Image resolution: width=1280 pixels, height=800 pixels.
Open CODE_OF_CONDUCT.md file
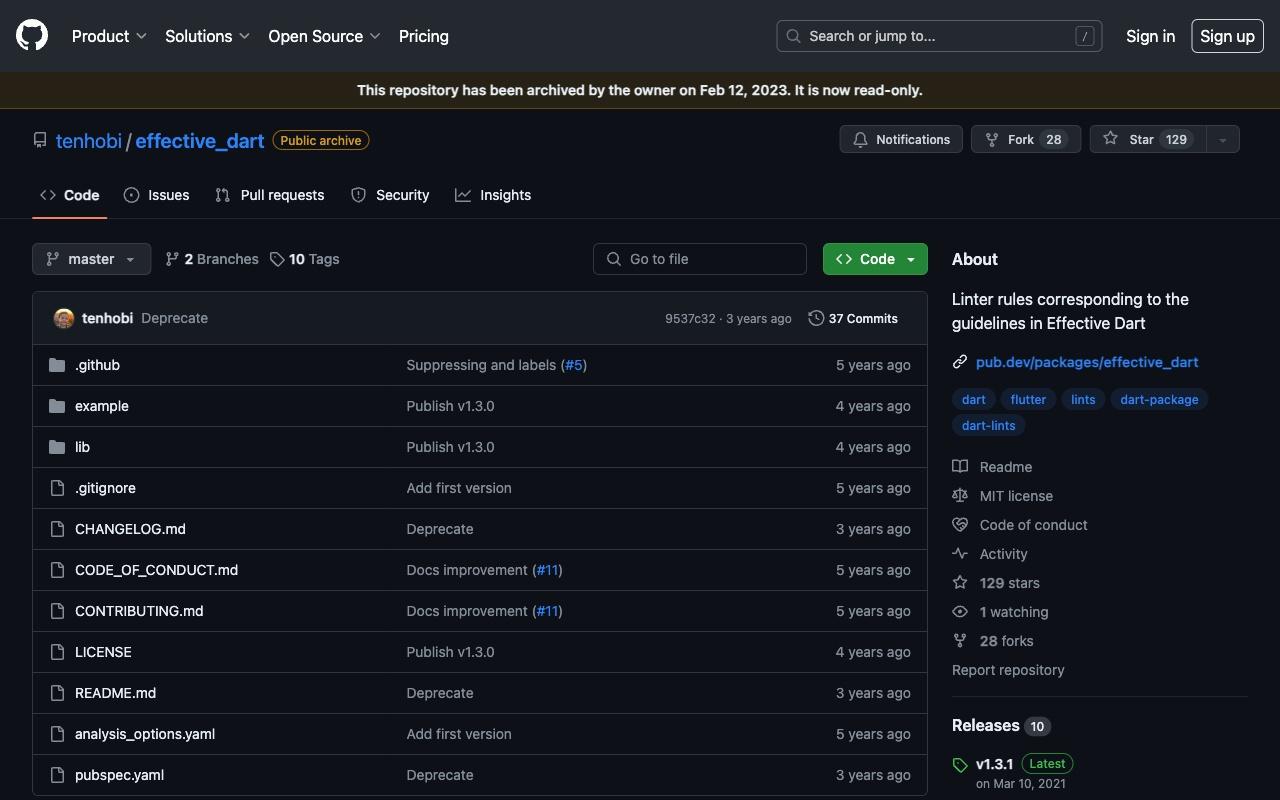(156, 570)
